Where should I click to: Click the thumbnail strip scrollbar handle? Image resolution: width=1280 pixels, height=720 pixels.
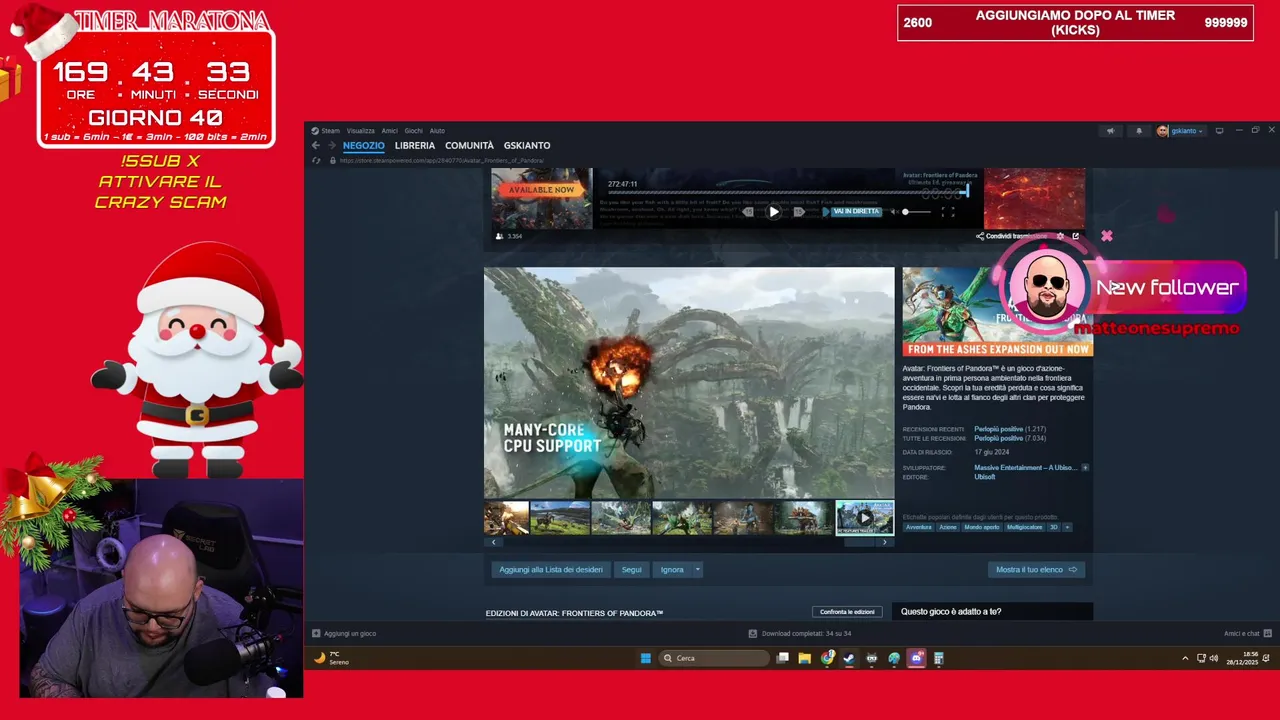pos(860,542)
